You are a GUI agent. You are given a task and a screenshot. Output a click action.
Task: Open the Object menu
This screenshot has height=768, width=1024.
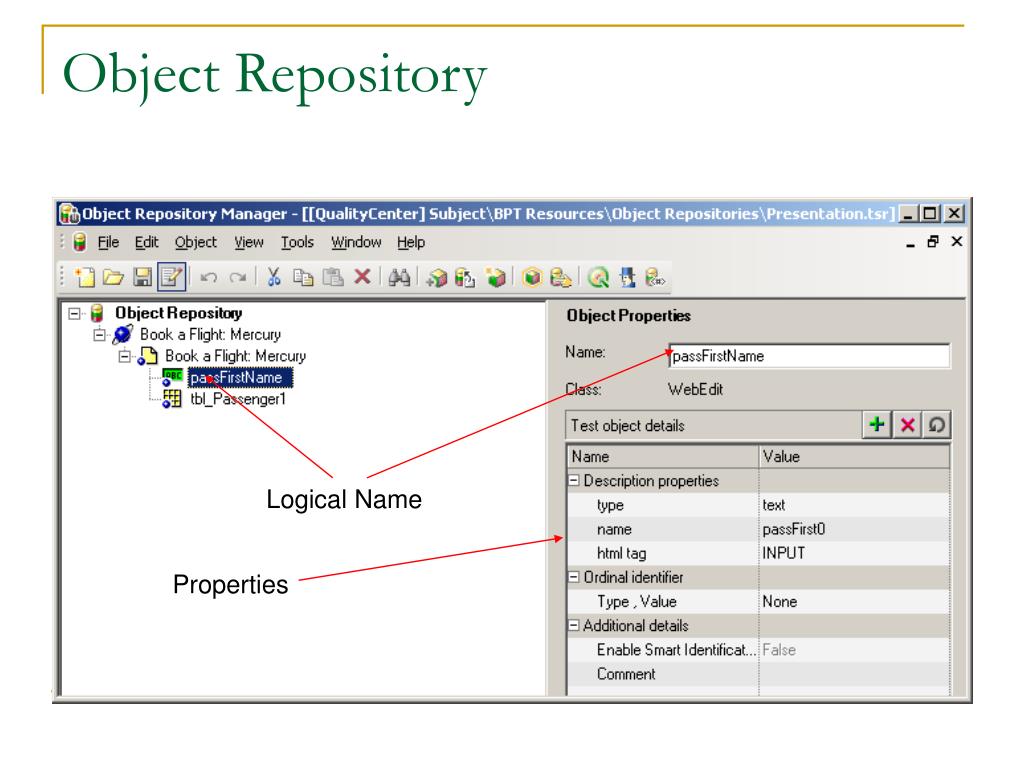[x=195, y=242]
